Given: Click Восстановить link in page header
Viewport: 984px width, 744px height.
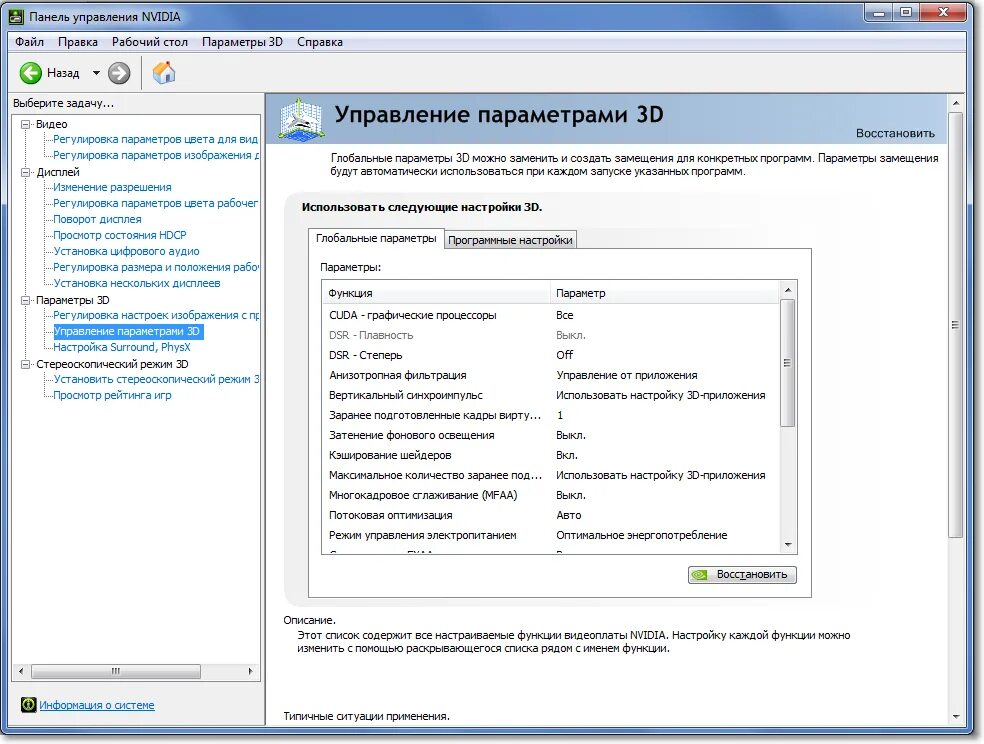Looking at the screenshot, I should coord(896,133).
